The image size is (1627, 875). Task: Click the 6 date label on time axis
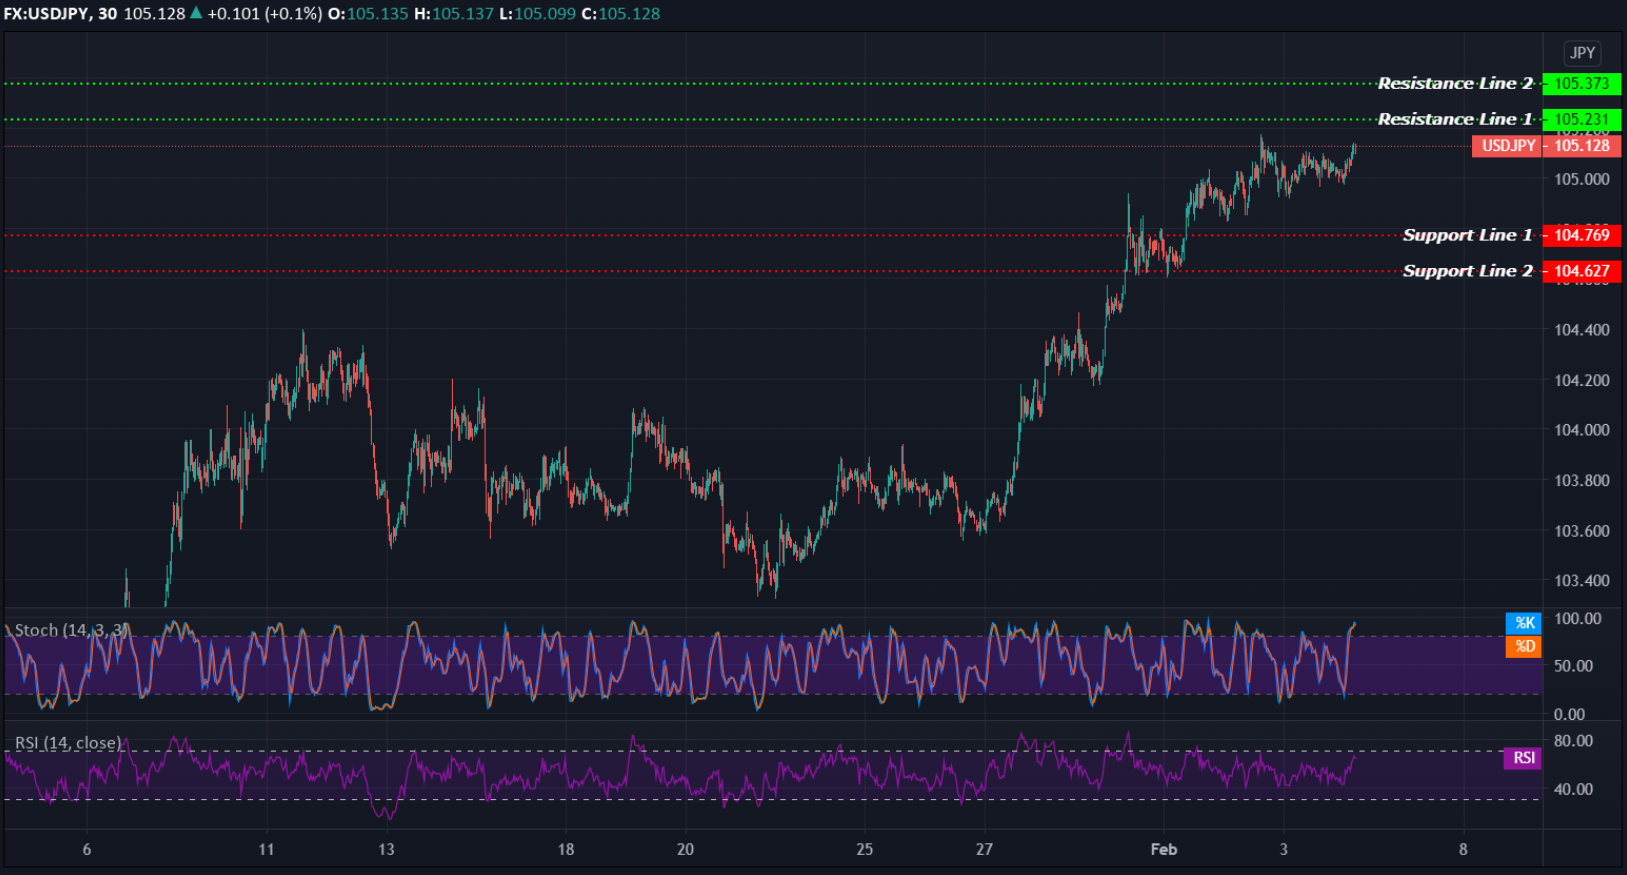[87, 849]
